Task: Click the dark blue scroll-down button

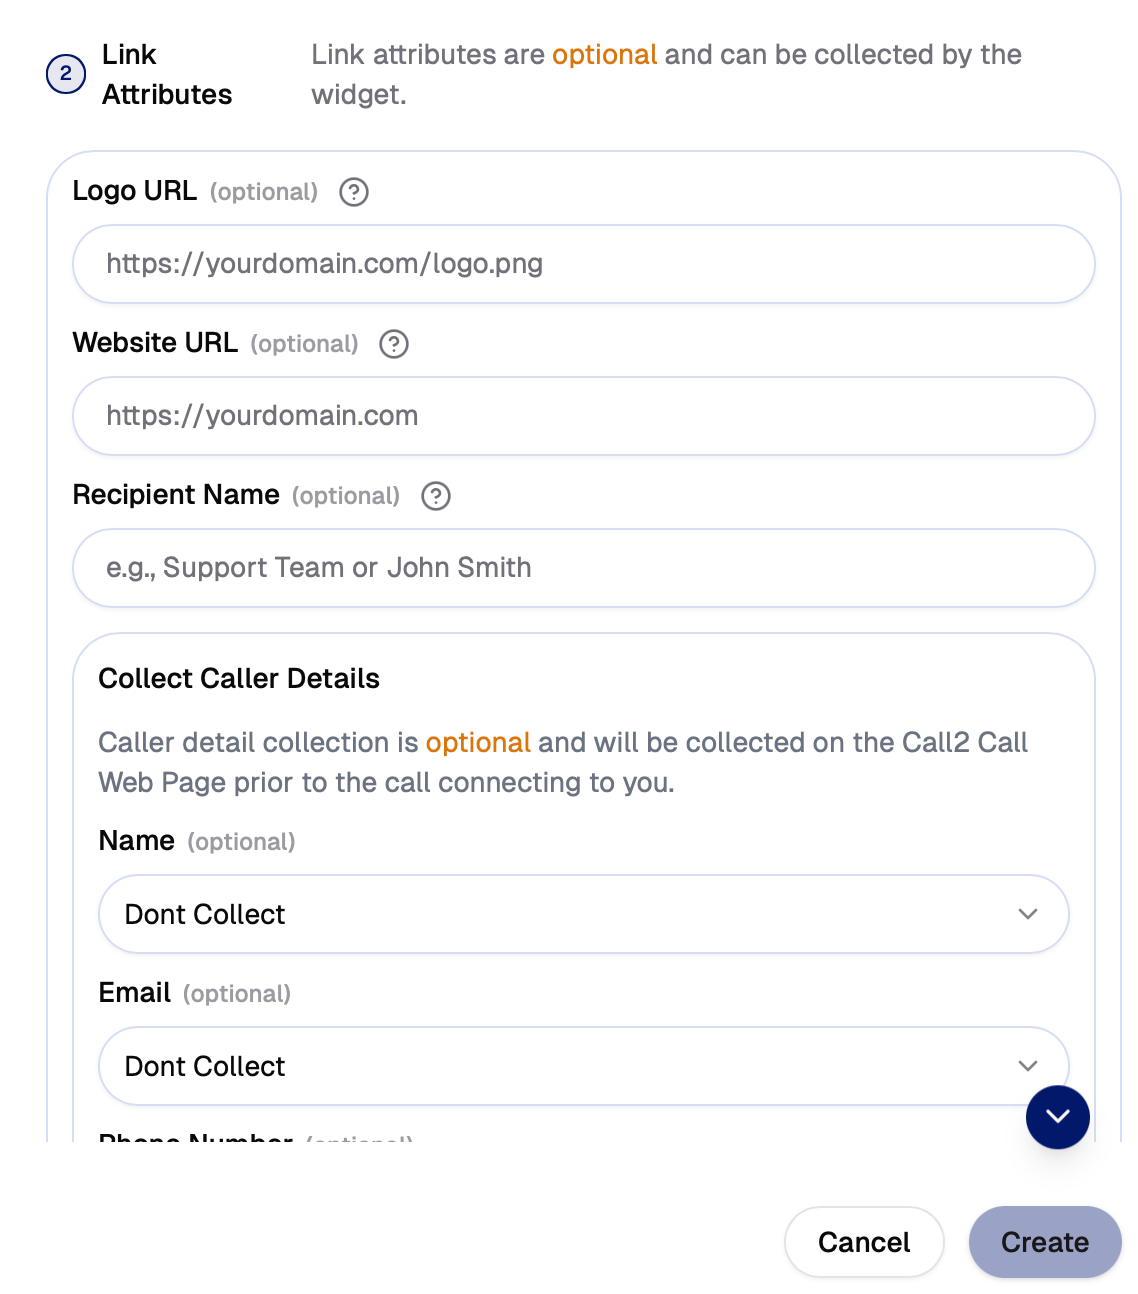Action: pos(1057,1117)
